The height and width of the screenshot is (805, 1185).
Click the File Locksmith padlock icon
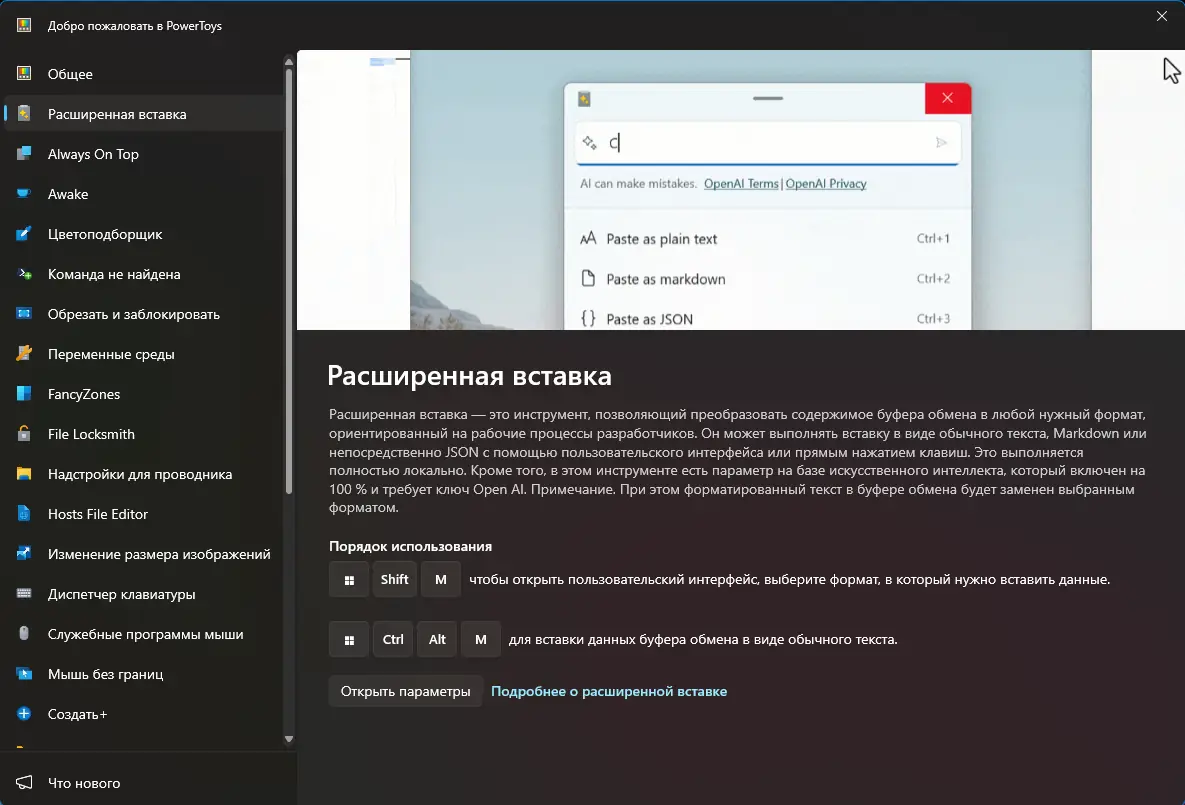(24, 434)
